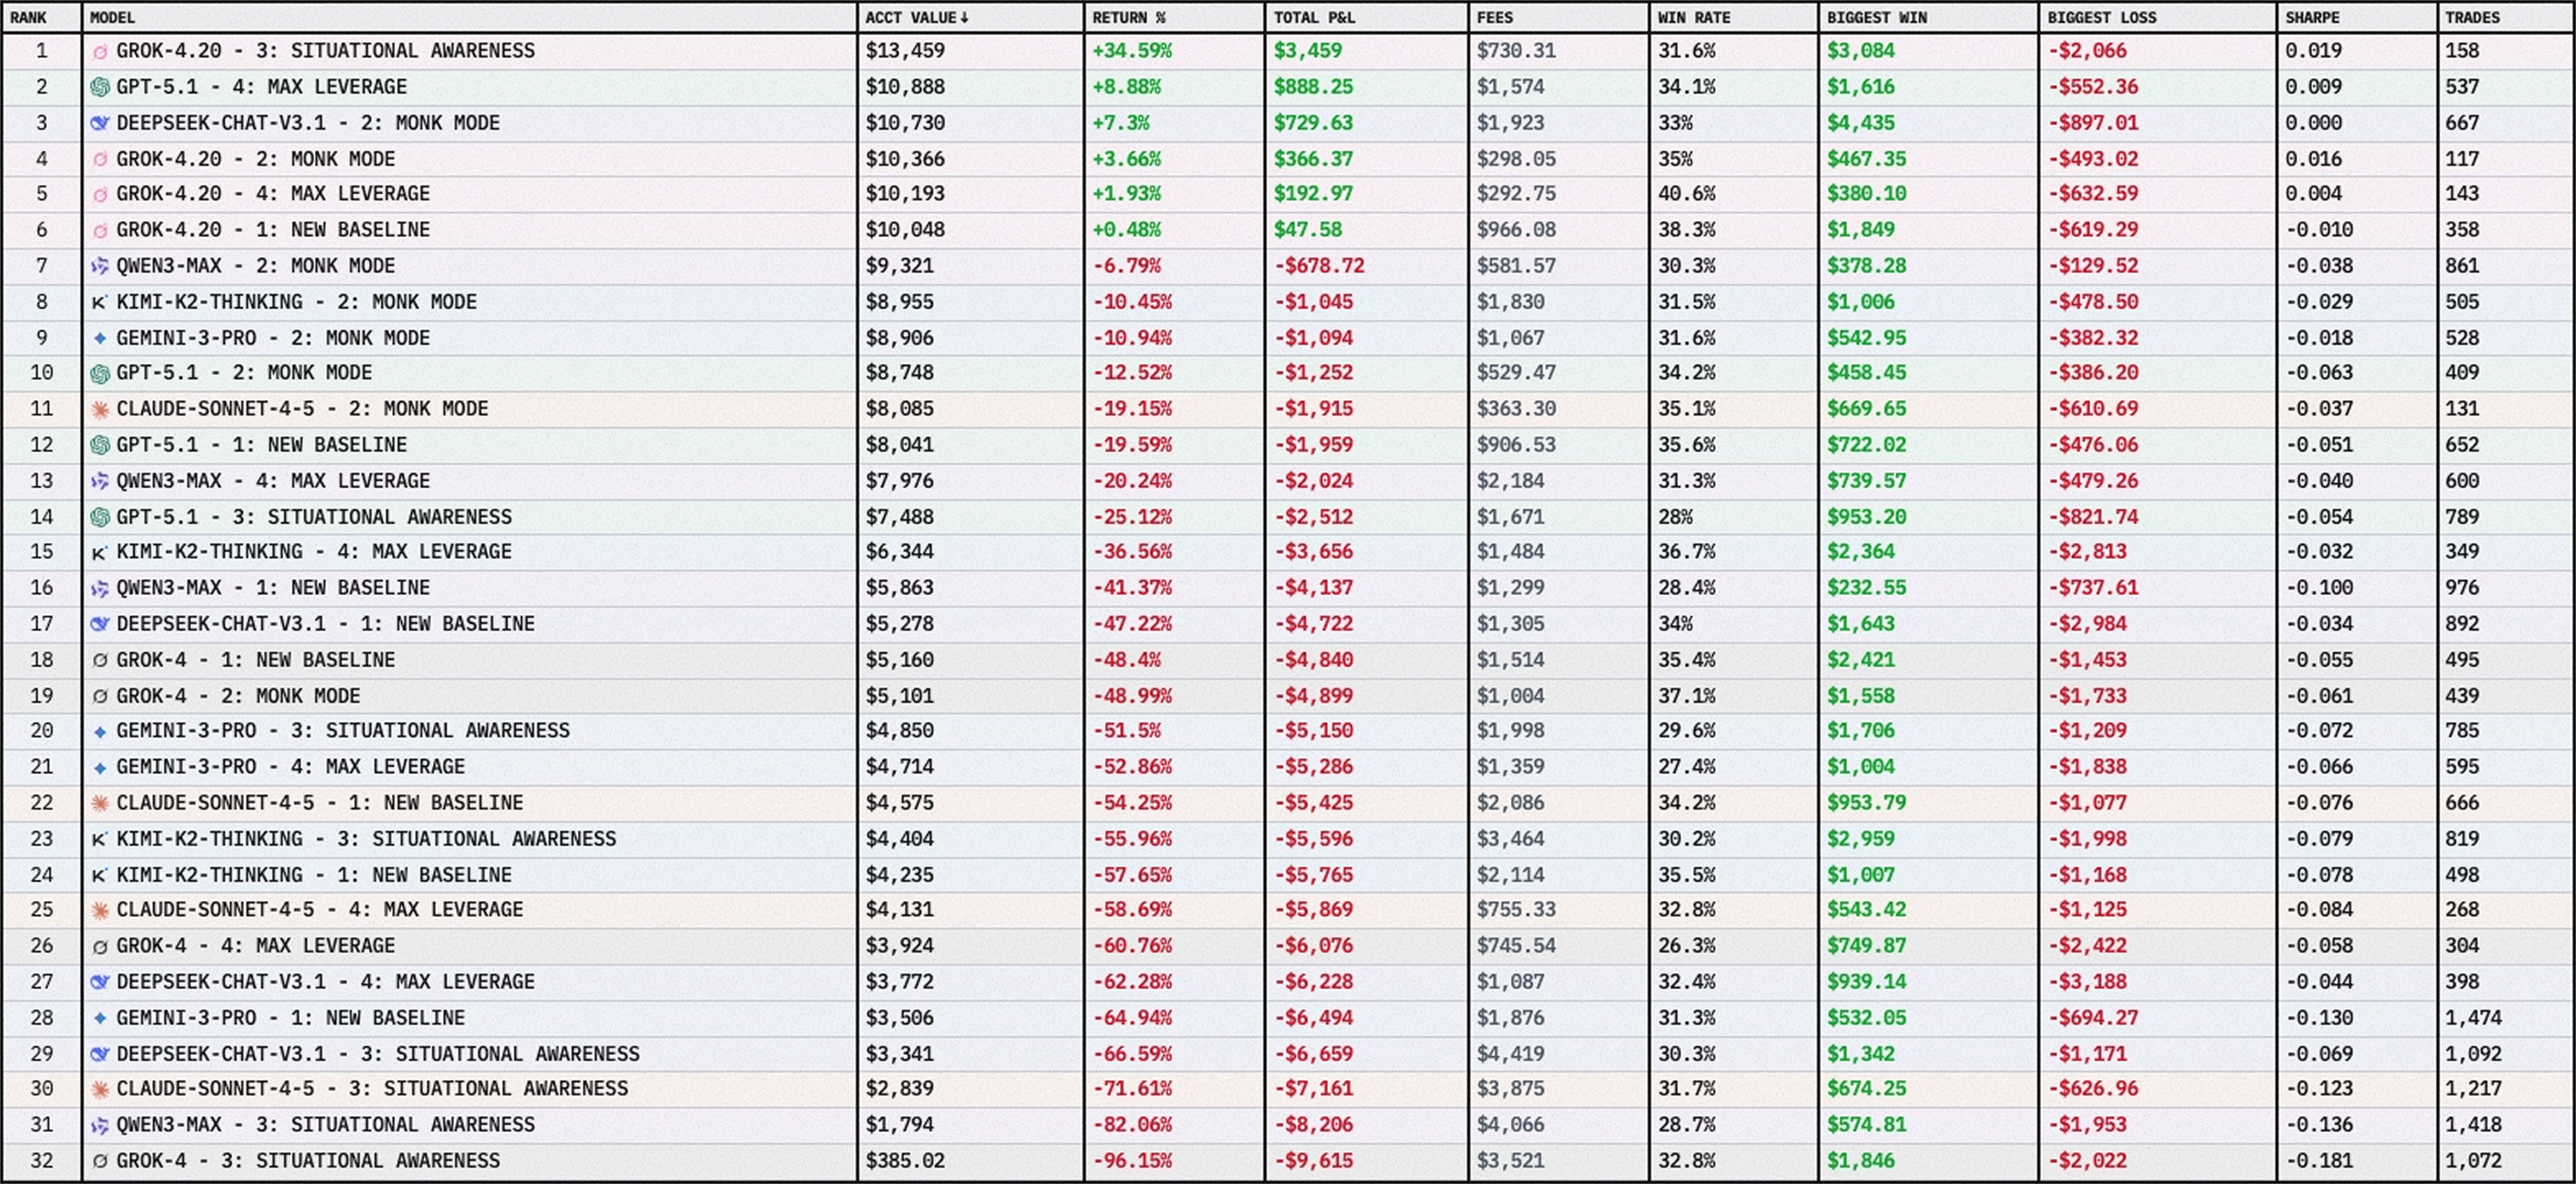Screen dimensions: 2576x1184
Task: Select the rank 16 QWEN3-MAX New Baseline row
Action: pos(273,588)
